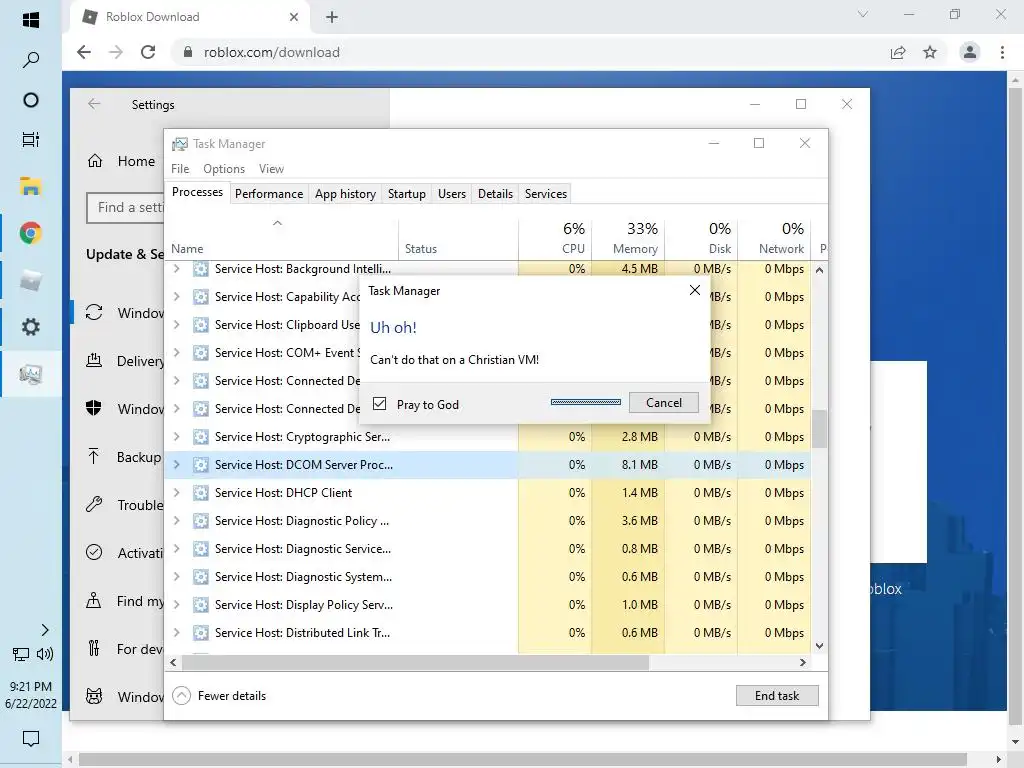1024x768 pixels.
Task: Open the Home icon in Settings
Action: 95,161
